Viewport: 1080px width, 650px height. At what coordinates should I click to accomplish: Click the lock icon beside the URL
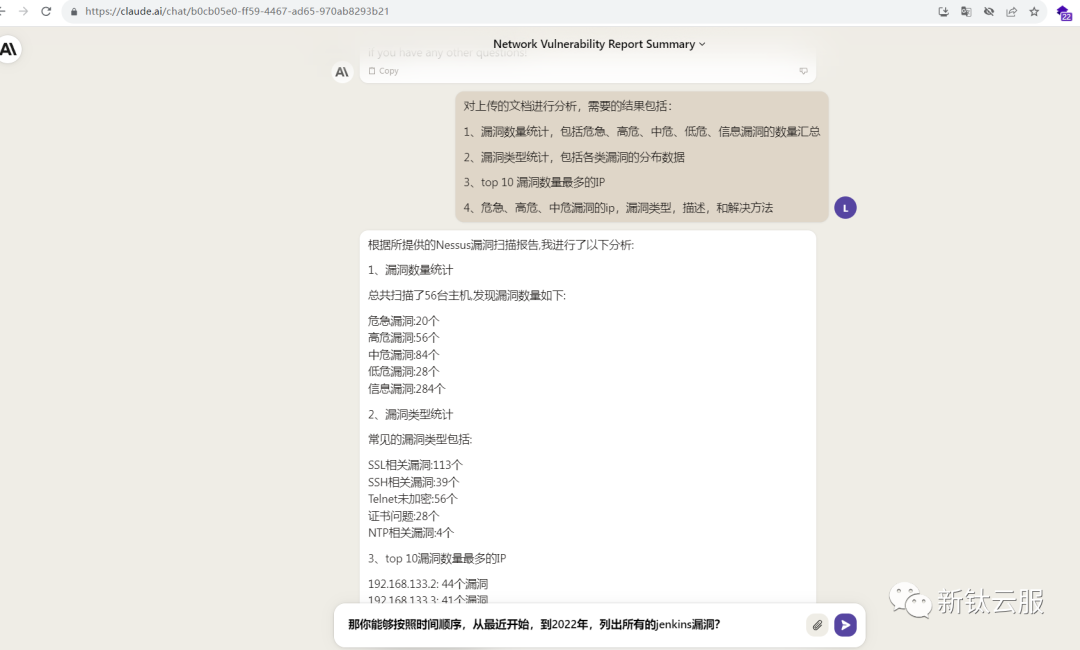[x=74, y=12]
